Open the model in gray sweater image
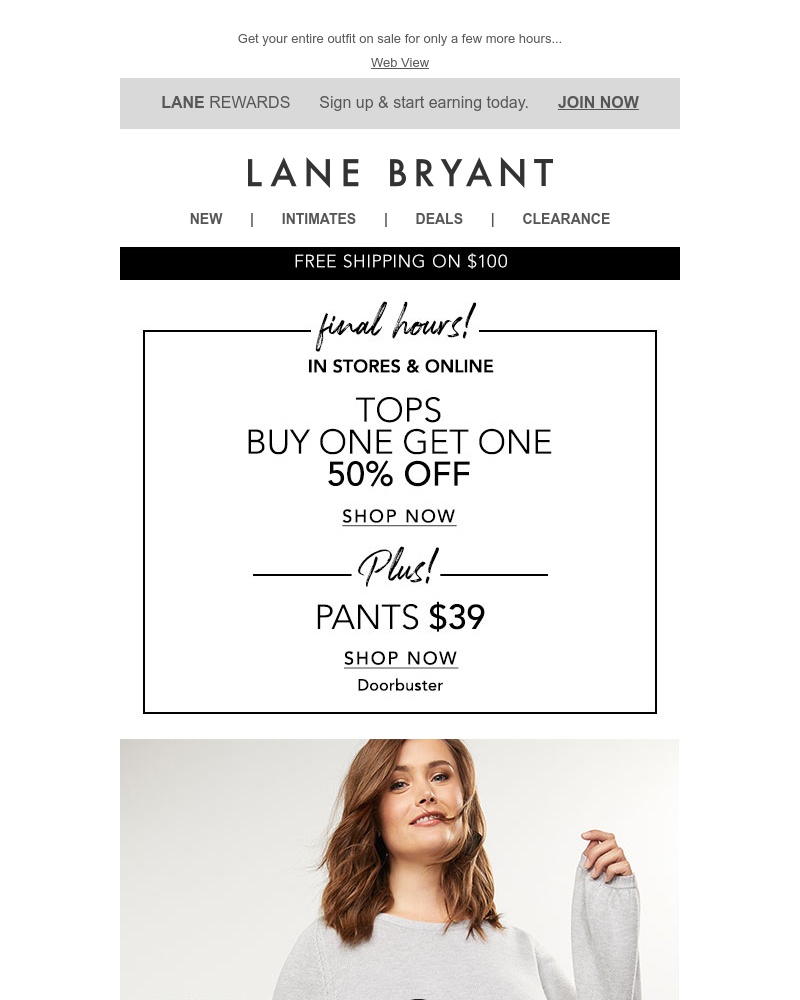 (x=399, y=869)
